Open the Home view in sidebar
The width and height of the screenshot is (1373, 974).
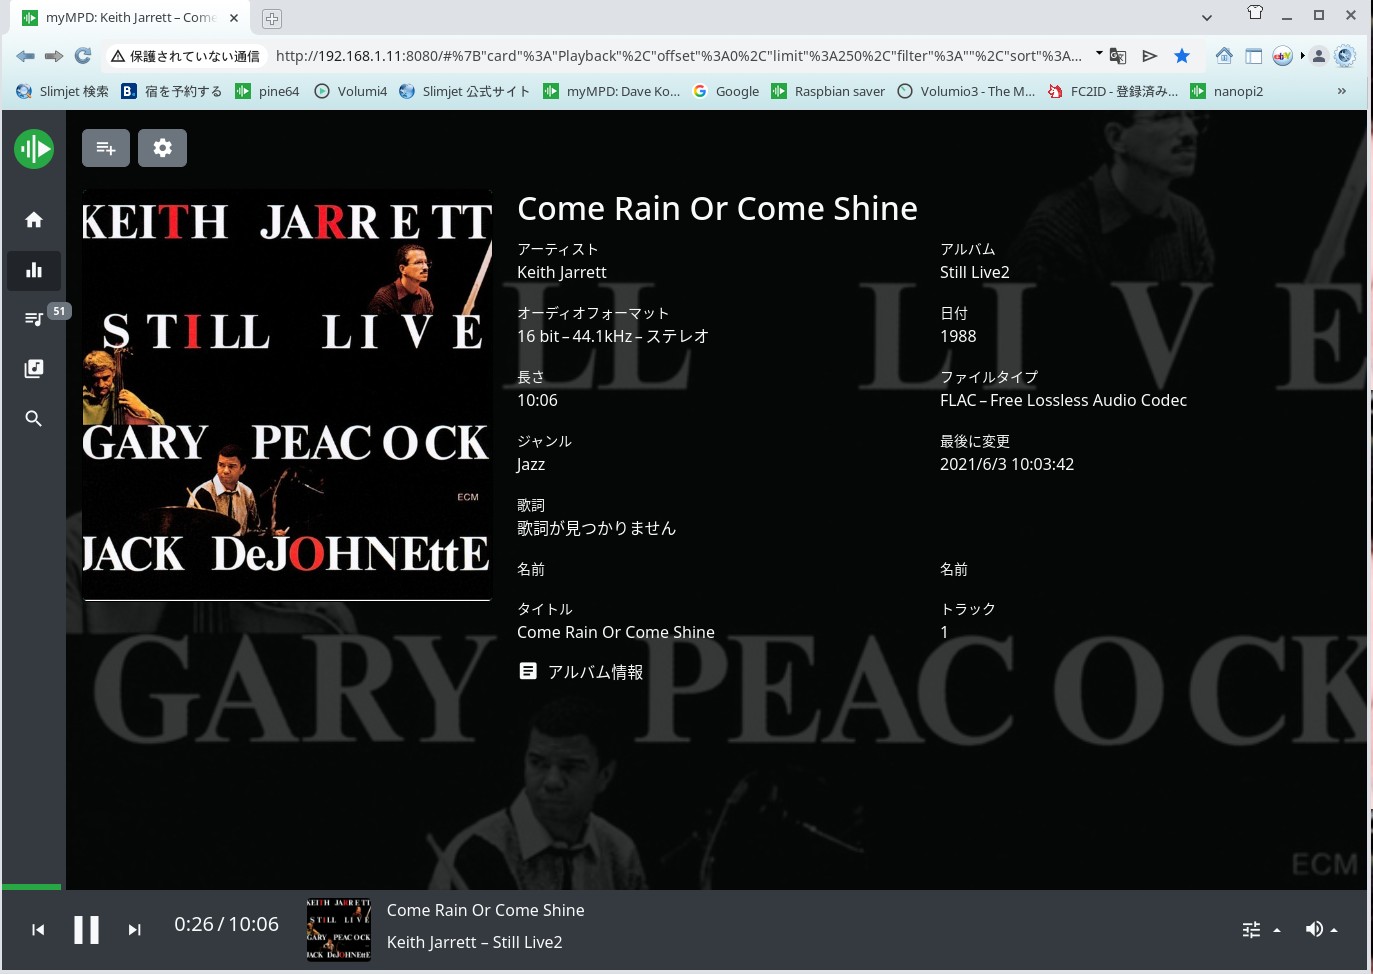tap(34, 220)
